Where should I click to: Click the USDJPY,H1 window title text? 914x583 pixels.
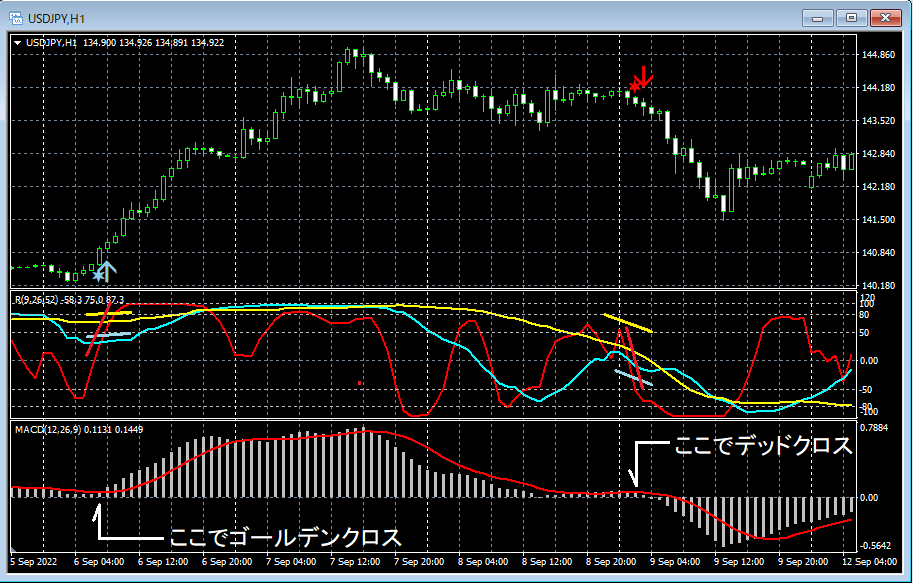(57, 19)
